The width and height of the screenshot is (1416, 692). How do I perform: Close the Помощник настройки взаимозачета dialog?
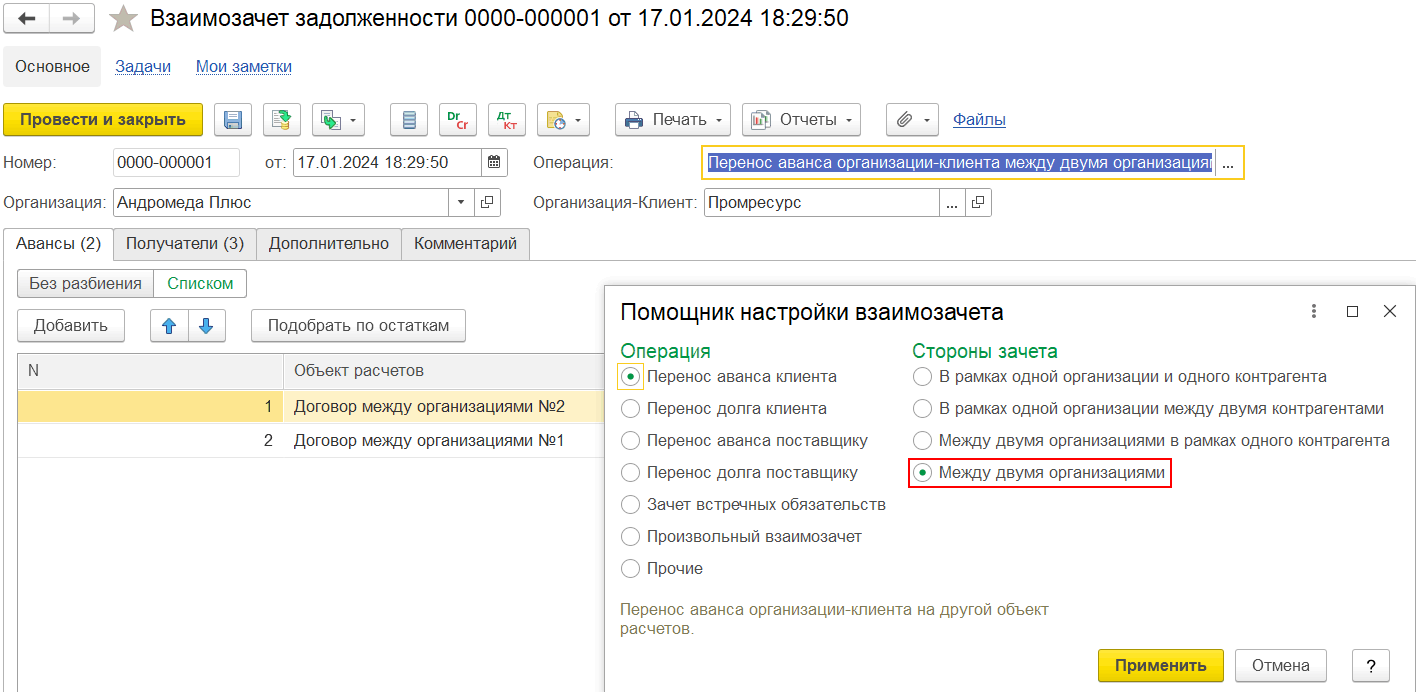[x=1389, y=312]
